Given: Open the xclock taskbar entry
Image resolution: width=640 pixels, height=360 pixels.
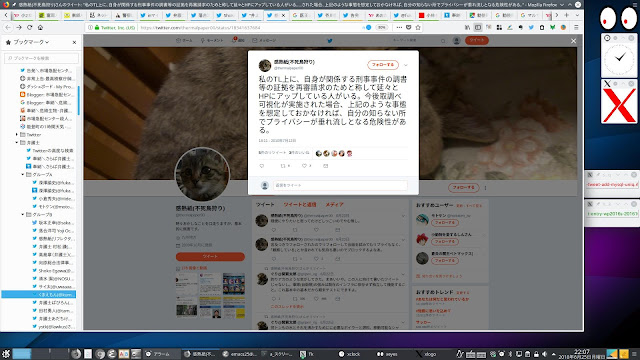Looking at the screenshot, I should click(350, 354).
